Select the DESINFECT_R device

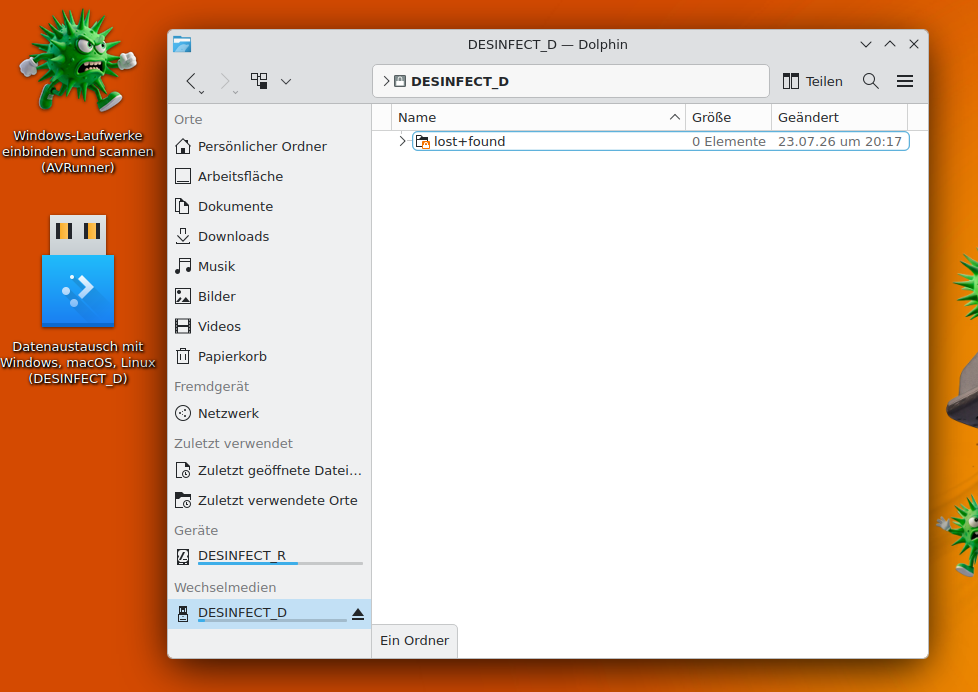click(269, 556)
